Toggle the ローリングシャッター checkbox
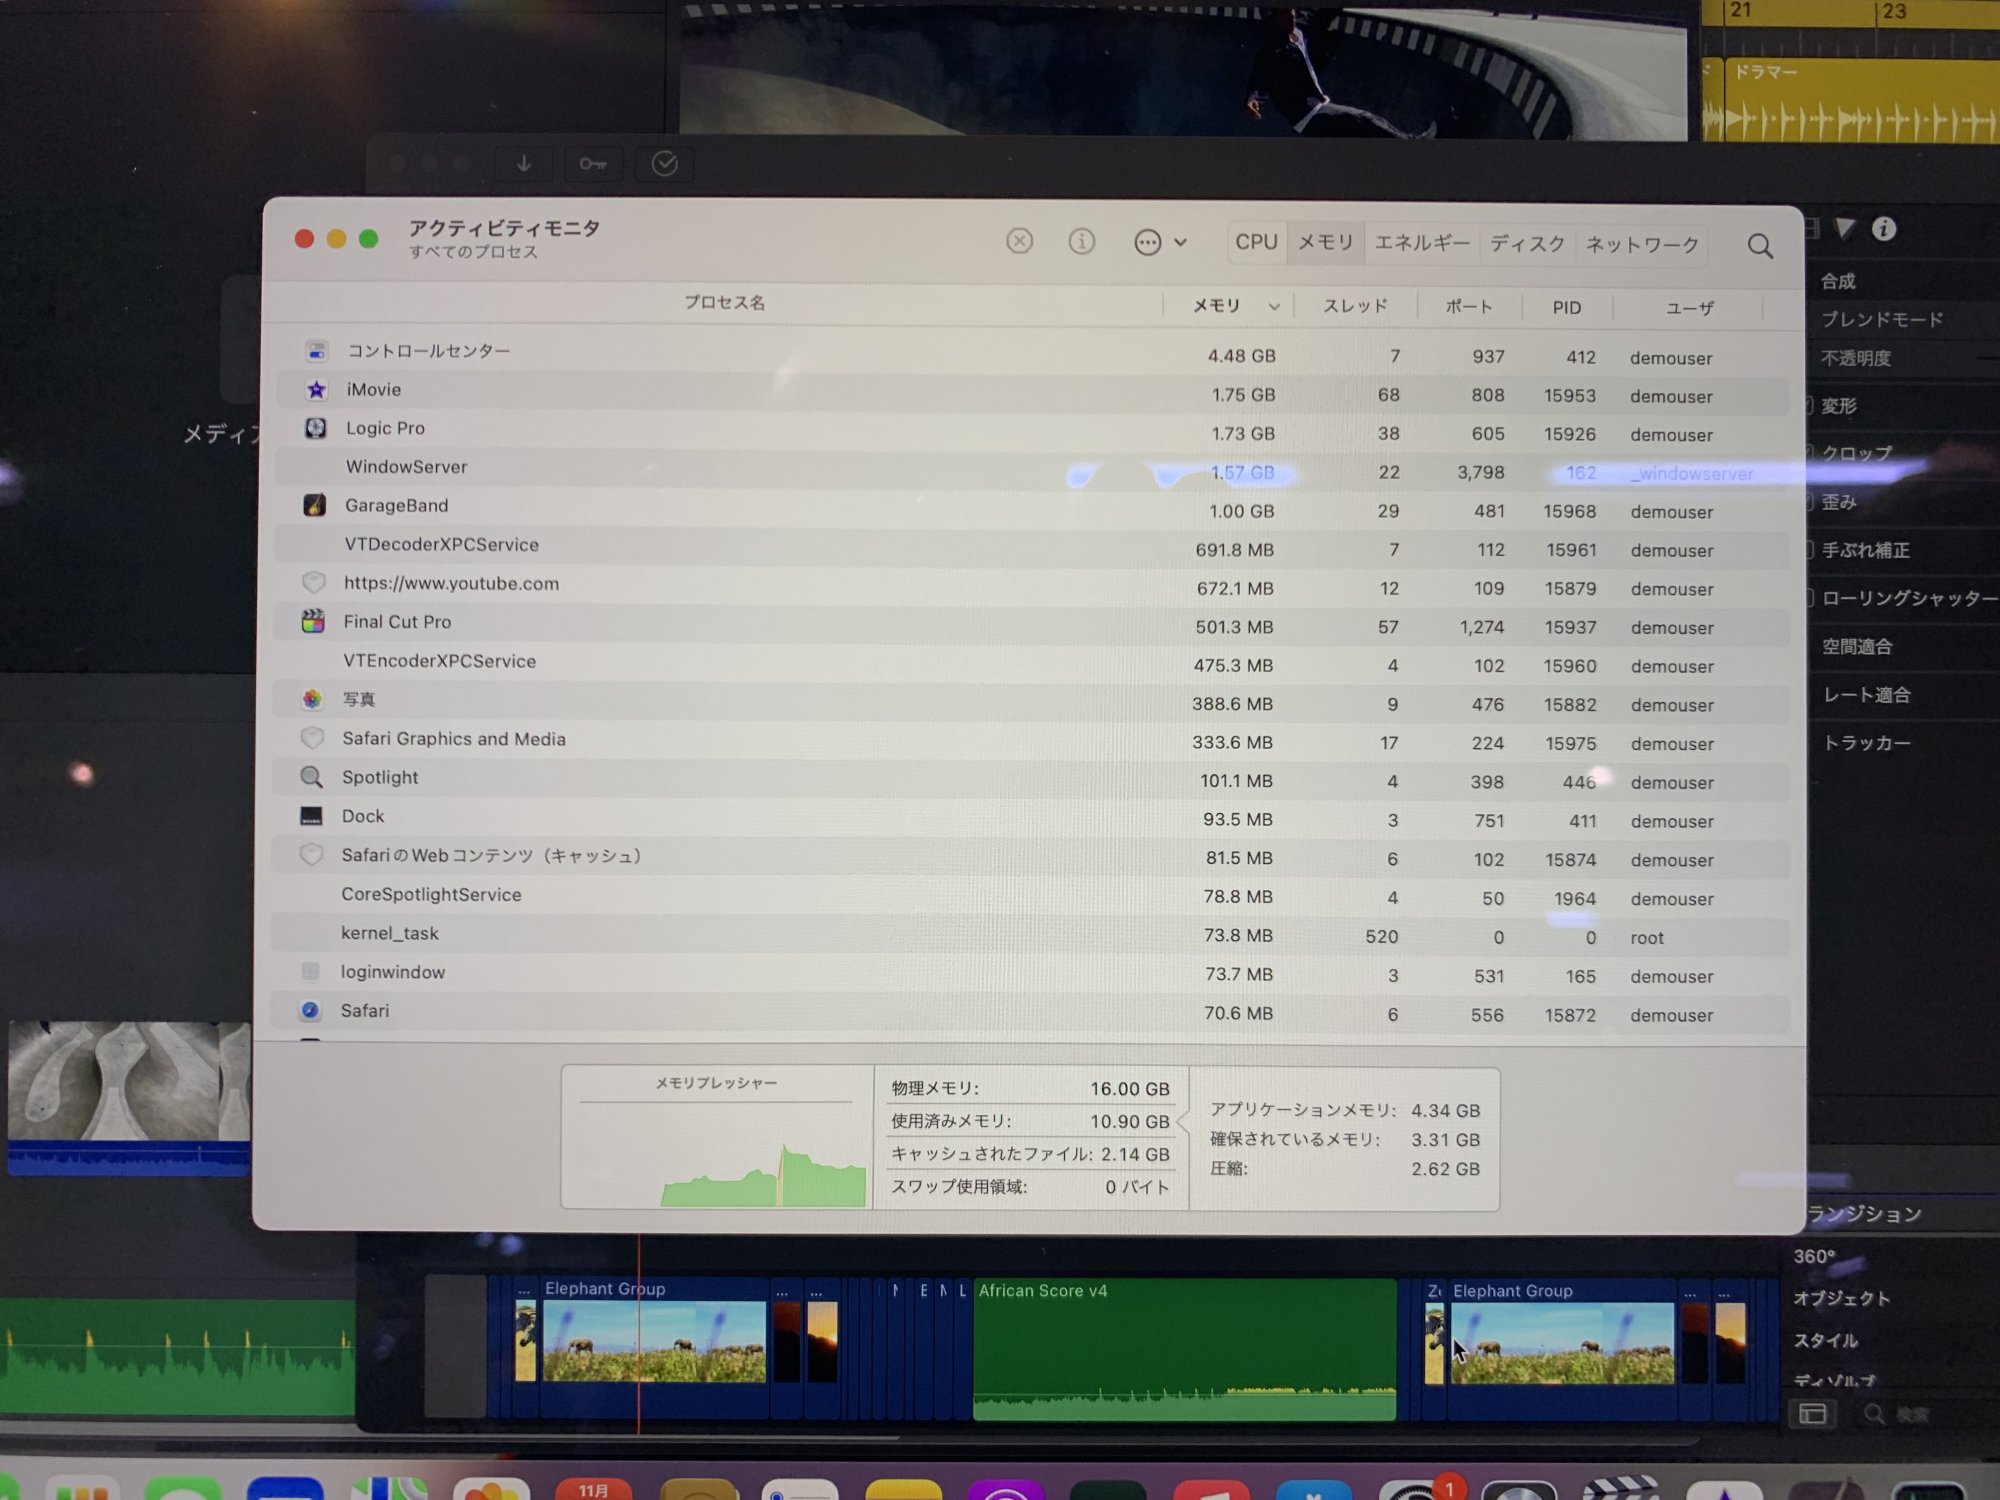The width and height of the screenshot is (2000, 1500). [x=1811, y=598]
